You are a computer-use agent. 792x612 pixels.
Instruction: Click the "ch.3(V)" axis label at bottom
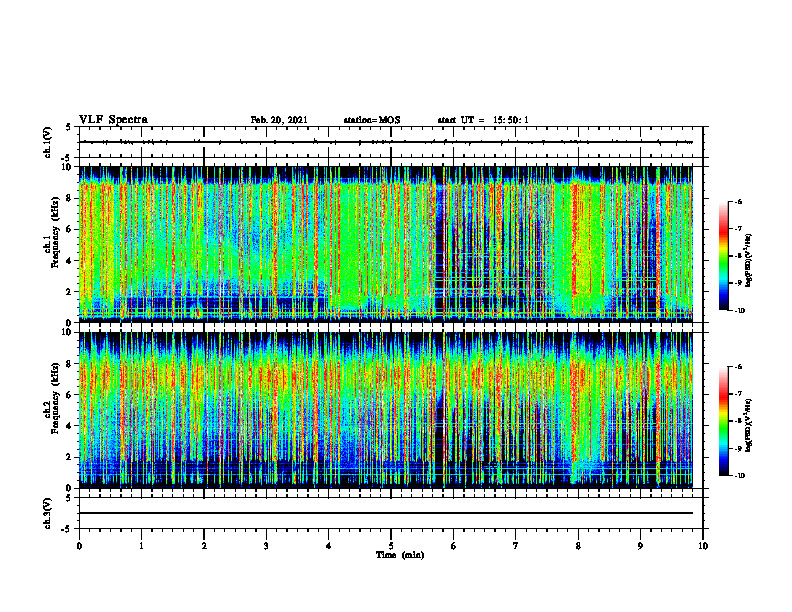(x=47, y=513)
